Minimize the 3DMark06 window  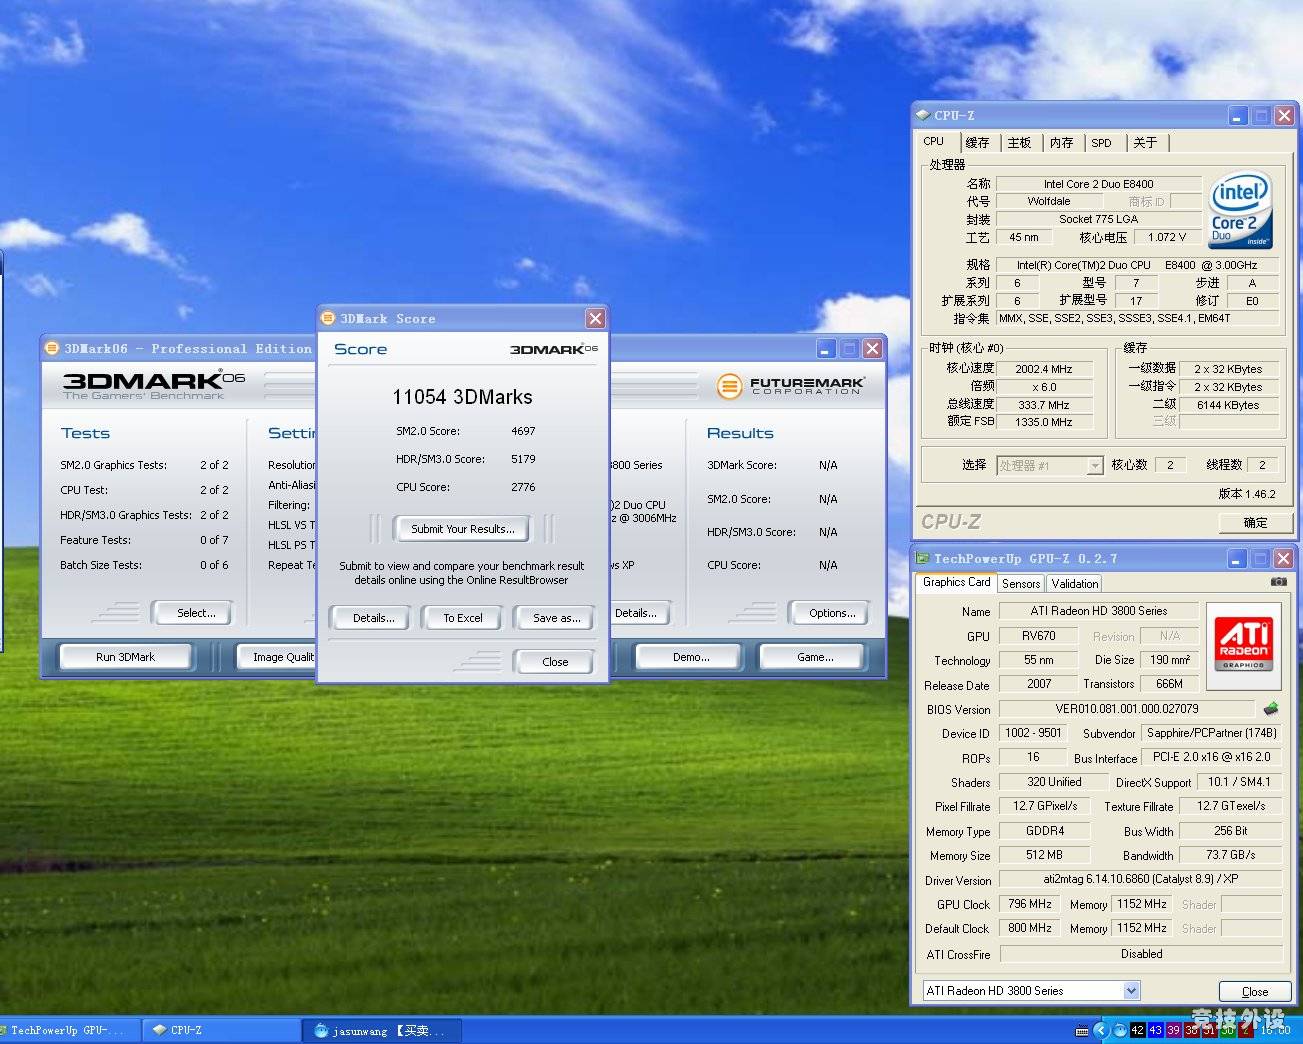(x=826, y=349)
